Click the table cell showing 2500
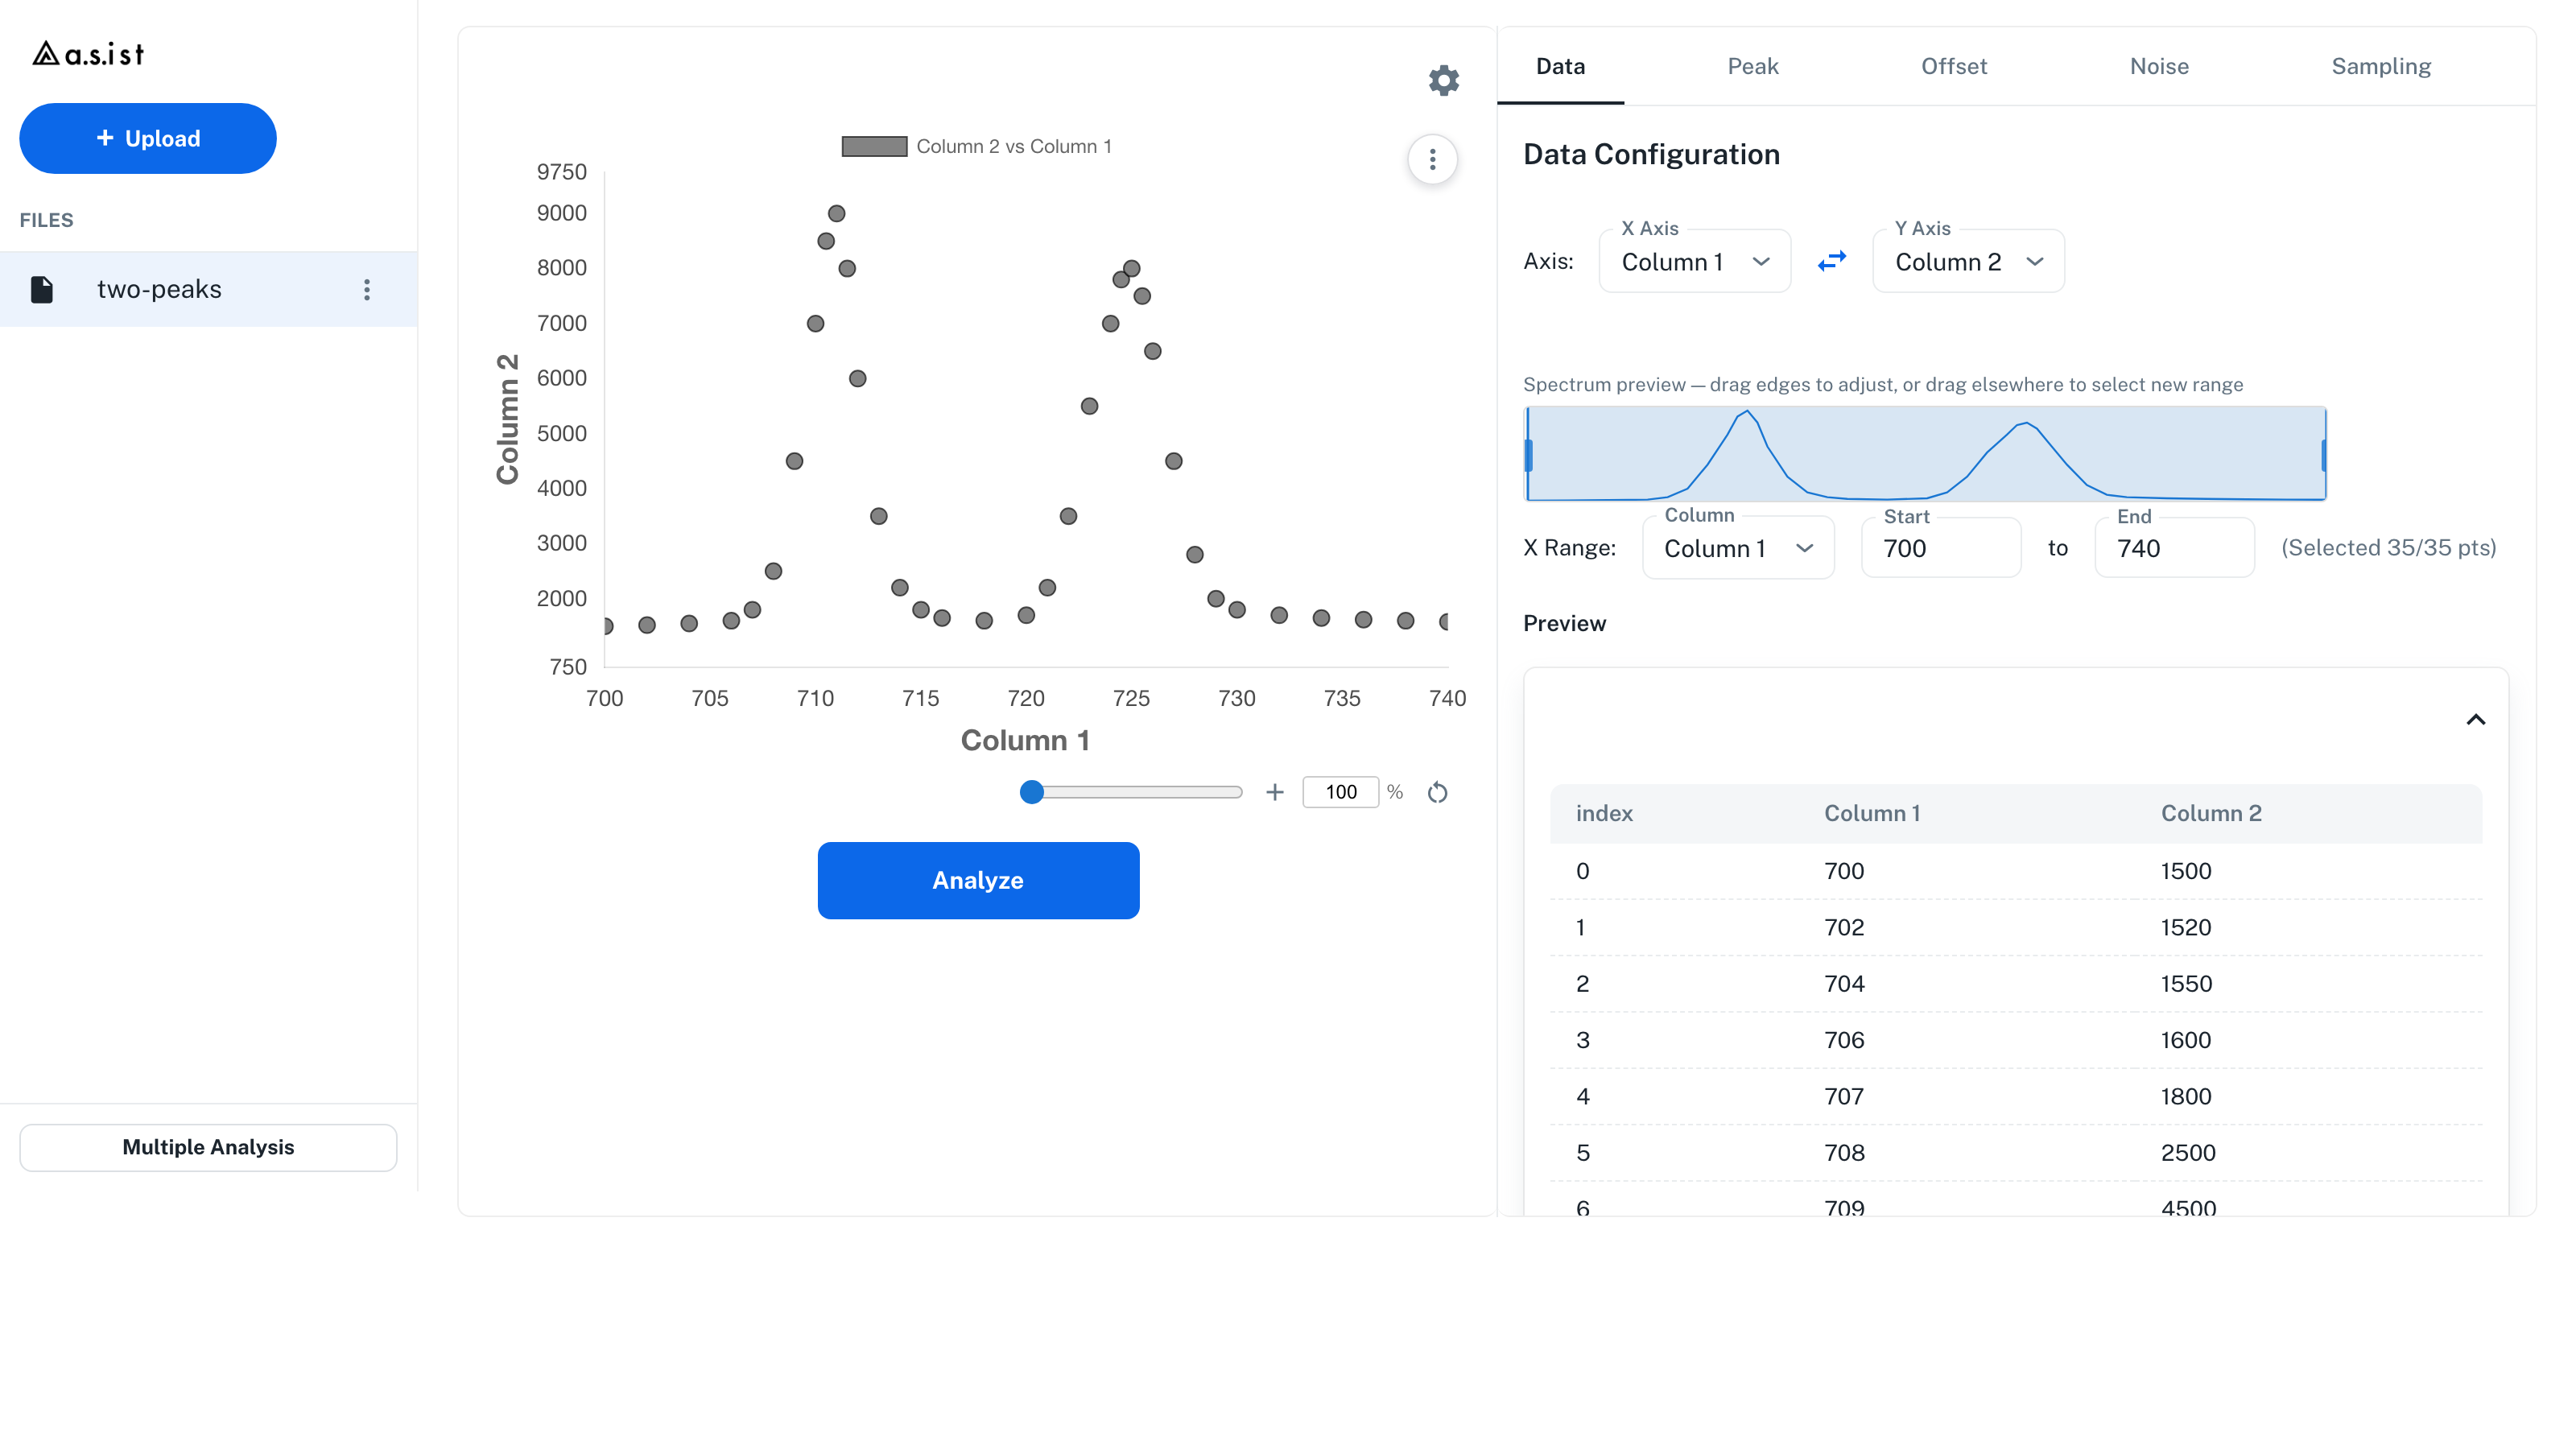The height and width of the screenshot is (1449, 2576). pos(2188,1153)
